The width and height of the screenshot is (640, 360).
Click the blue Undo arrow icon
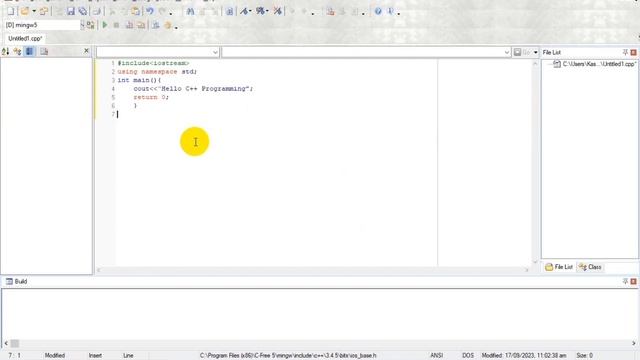click(150, 11)
